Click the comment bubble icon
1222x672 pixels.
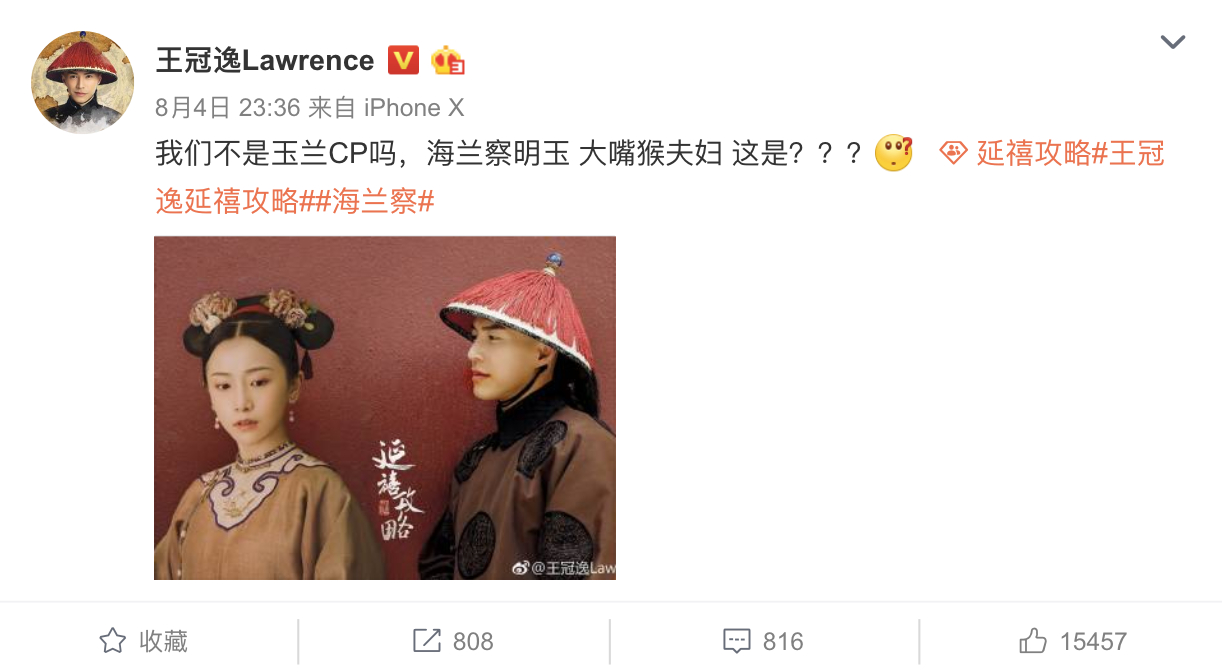click(737, 641)
